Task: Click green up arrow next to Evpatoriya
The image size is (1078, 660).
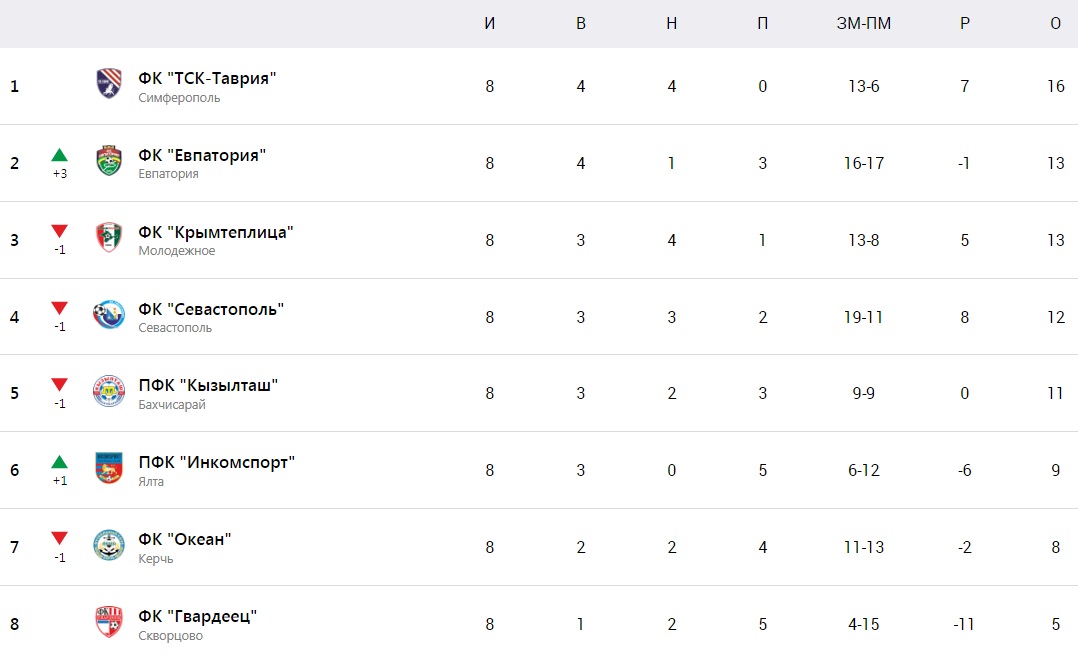Action: point(60,155)
